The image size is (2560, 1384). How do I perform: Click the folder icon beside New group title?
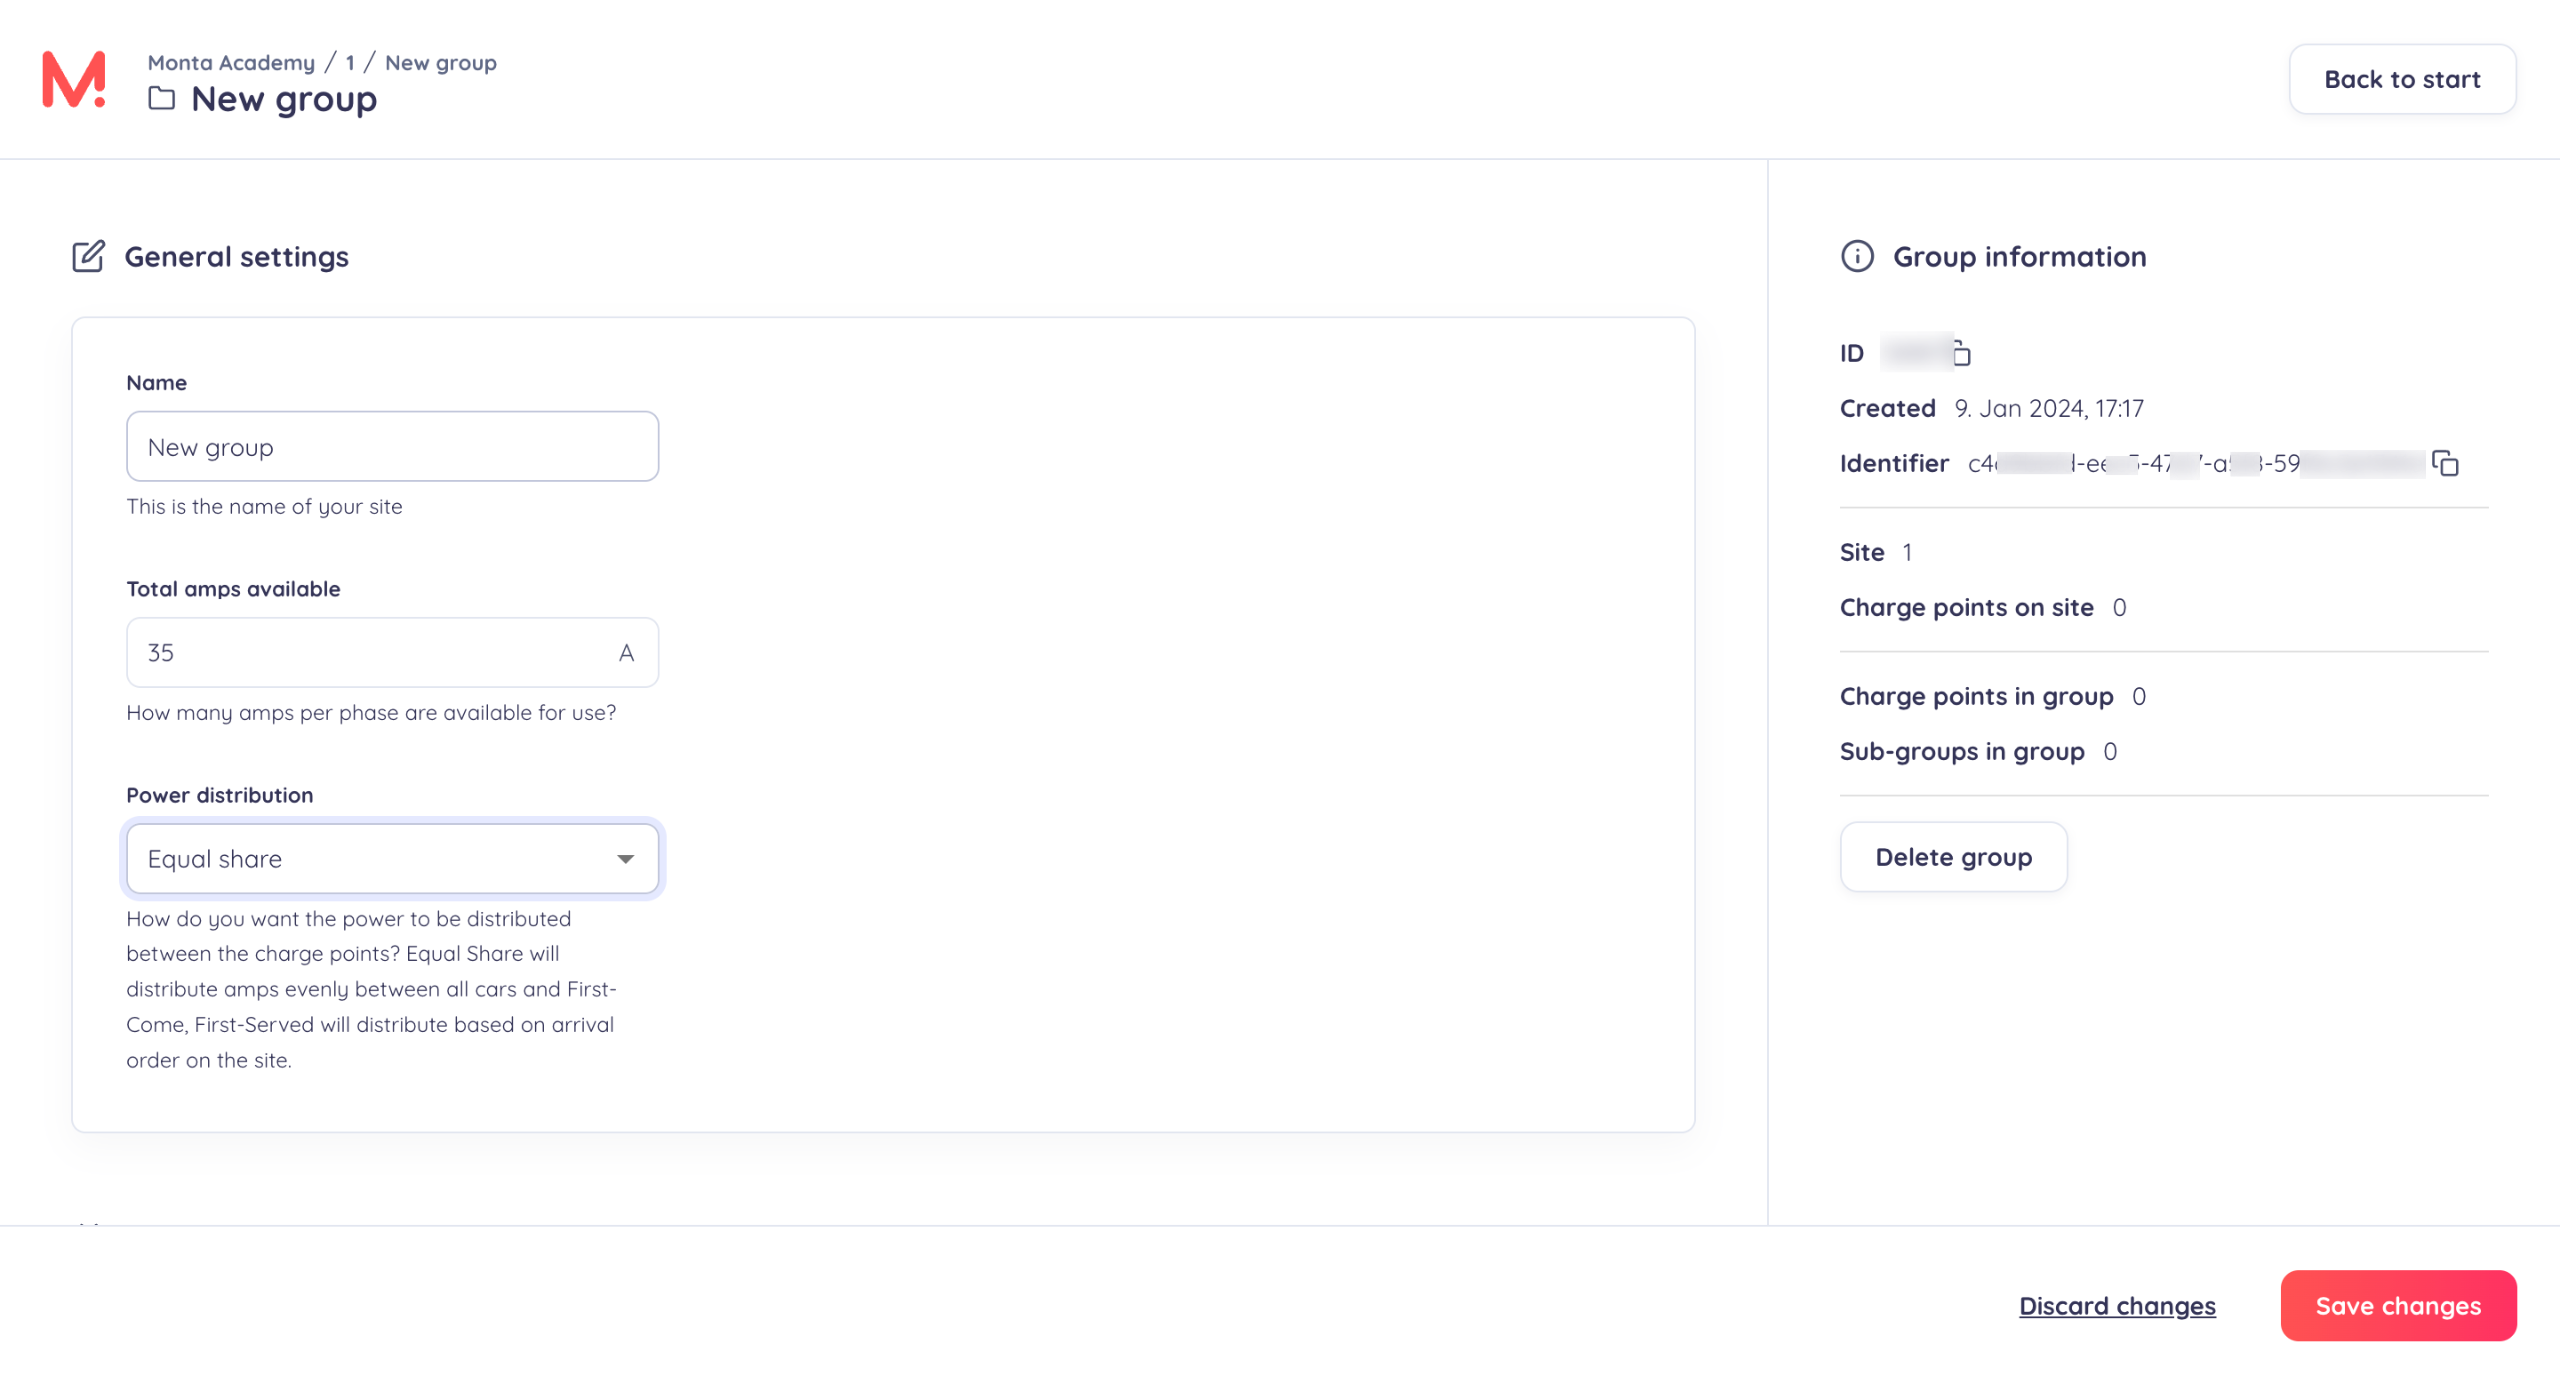[162, 98]
